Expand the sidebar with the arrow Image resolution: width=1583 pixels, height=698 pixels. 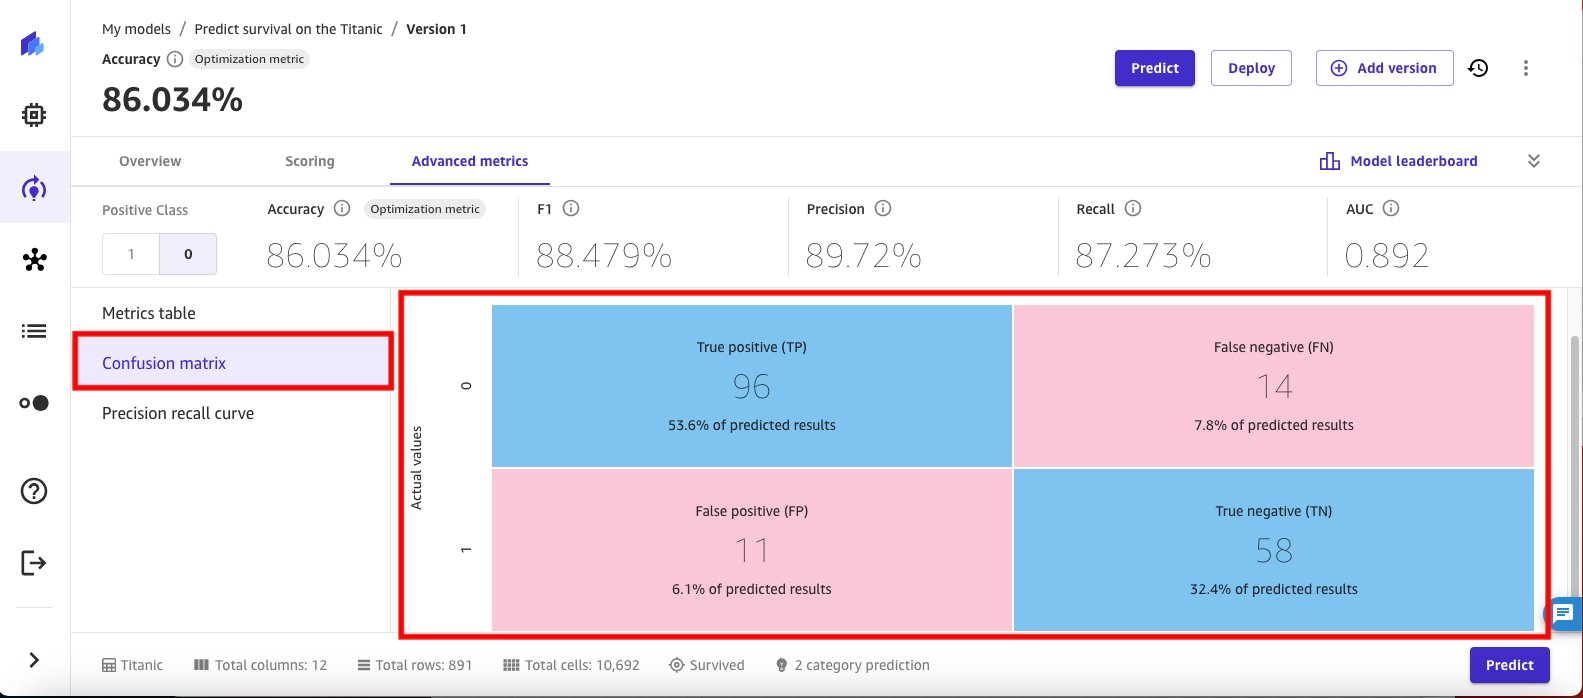(34, 660)
